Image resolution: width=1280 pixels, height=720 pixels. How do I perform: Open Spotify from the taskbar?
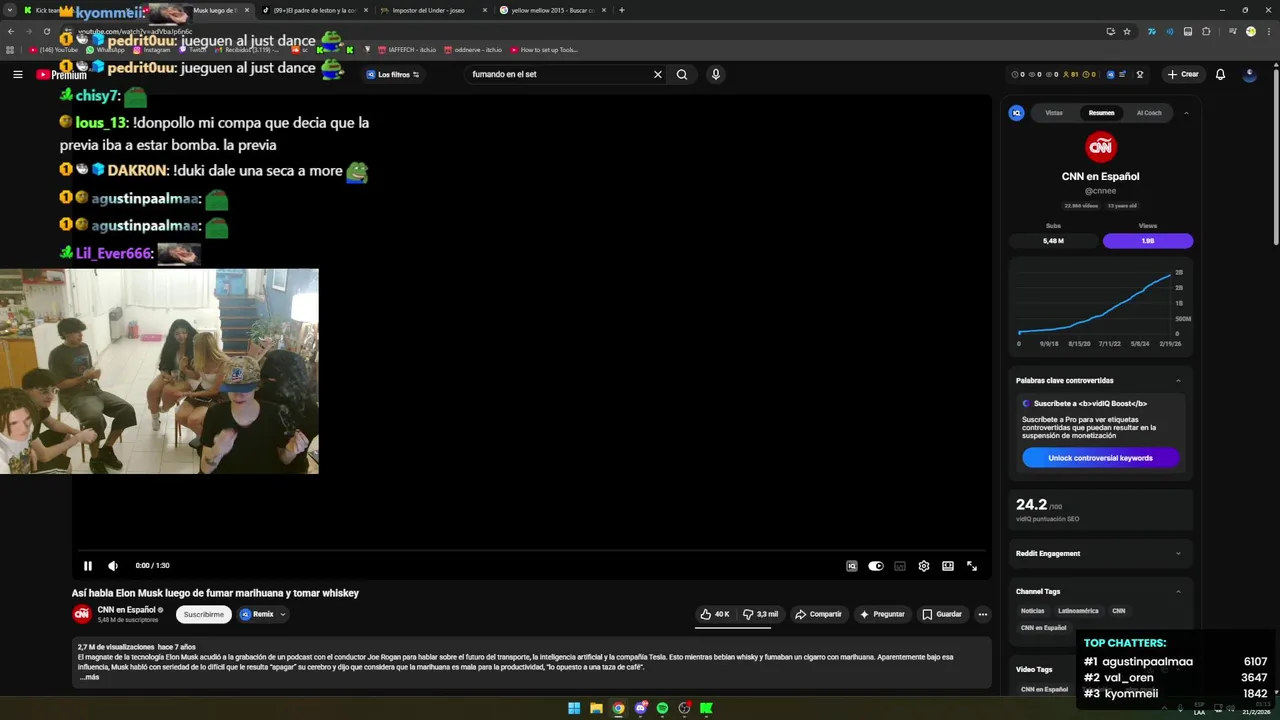pos(662,708)
